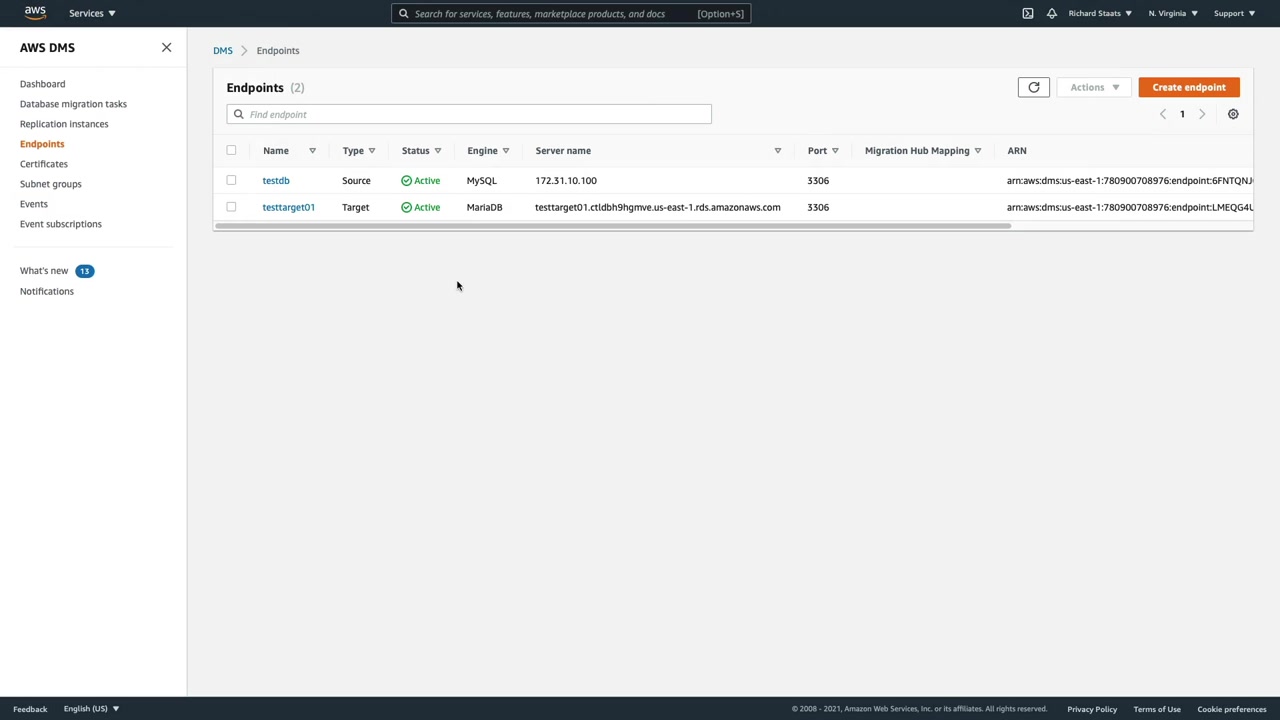The image size is (1280, 720).
Task: Click the AWS services search box
Action: click(571, 13)
